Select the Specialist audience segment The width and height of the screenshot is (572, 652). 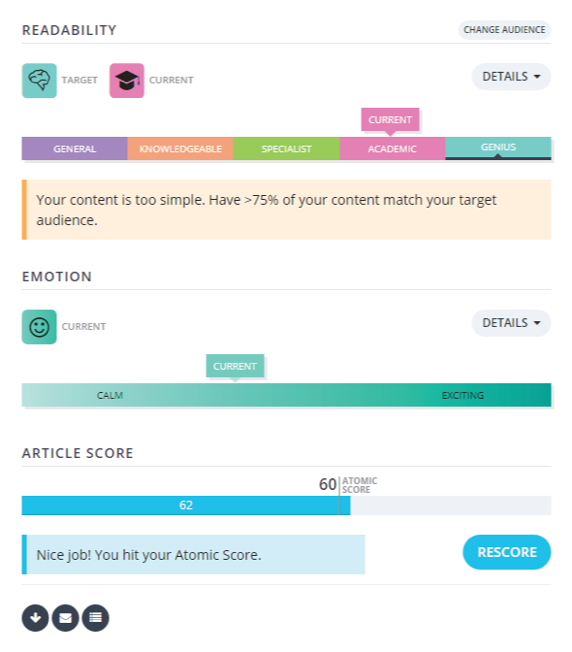coord(286,149)
